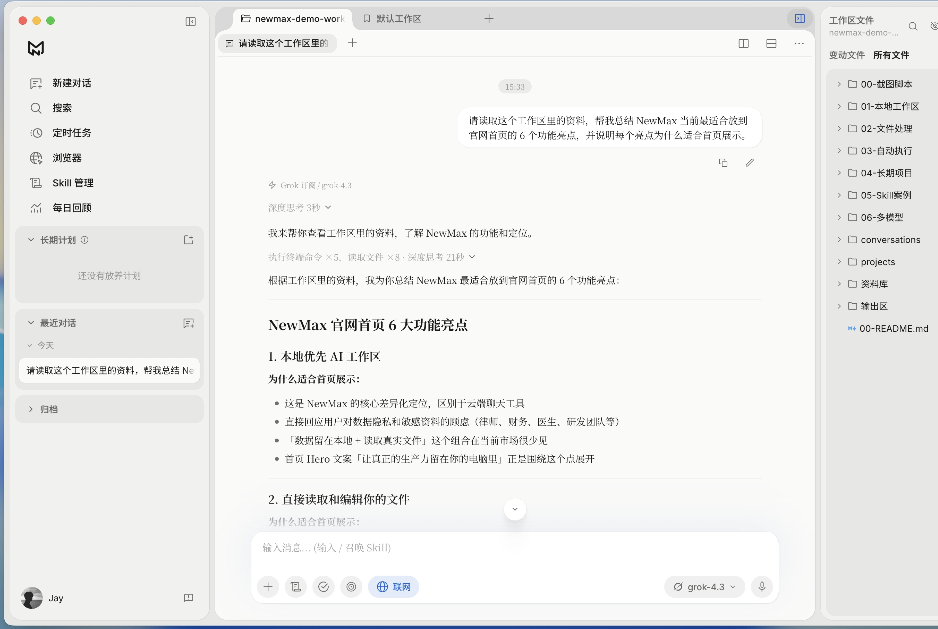The image size is (938, 629).
Task: Expand the 输出区 folder
Action: click(839, 306)
